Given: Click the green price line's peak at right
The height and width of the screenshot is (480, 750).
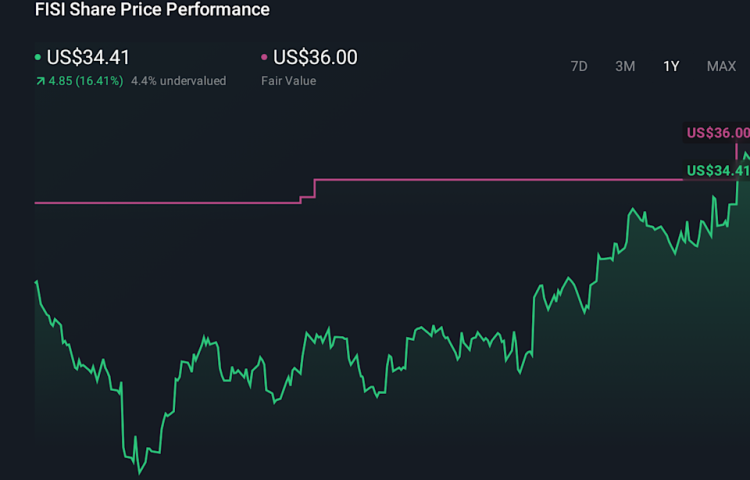Looking at the screenshot, I should [x=745, y=153].
